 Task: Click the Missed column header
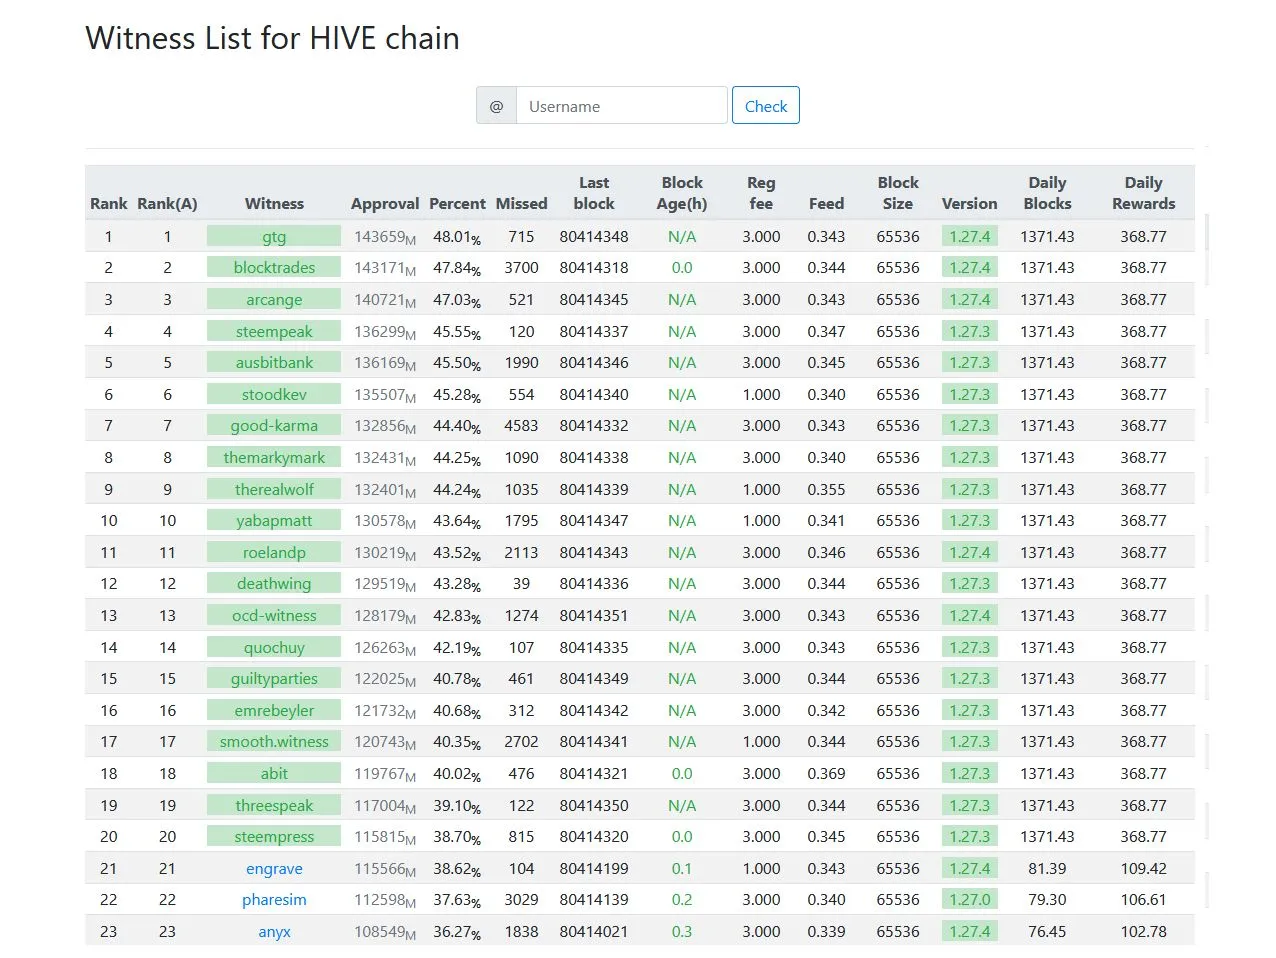(521, 204)
